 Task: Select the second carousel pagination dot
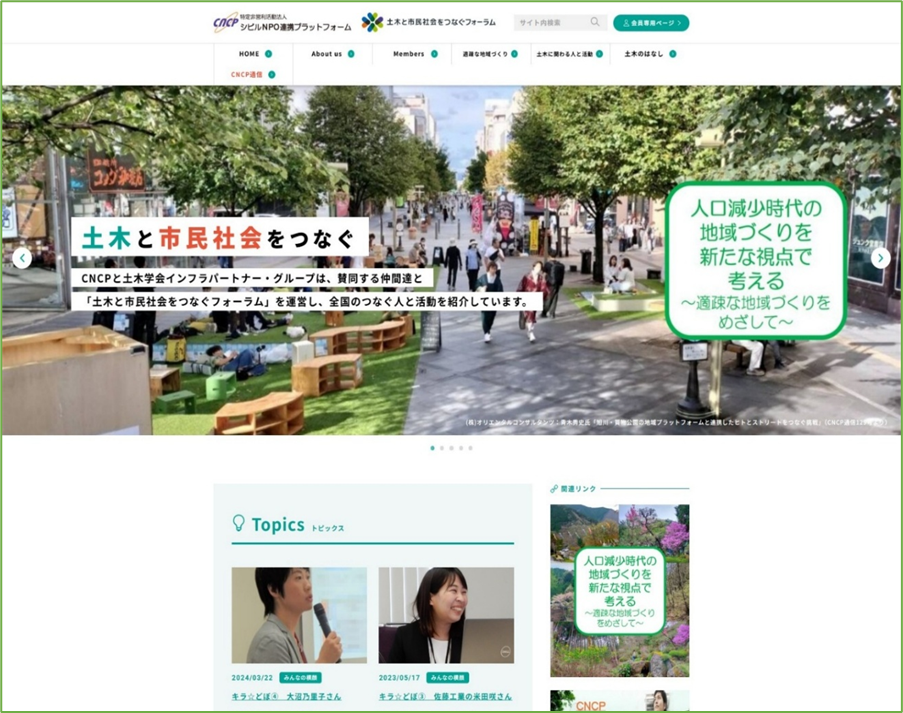coord(442,448)
